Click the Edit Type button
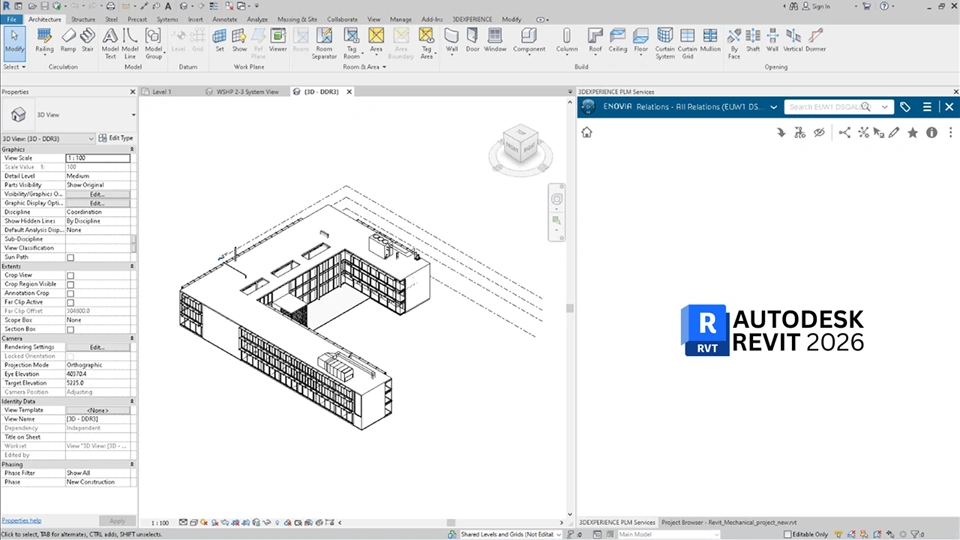Screen dimensions: 960x540 [116, 138]
